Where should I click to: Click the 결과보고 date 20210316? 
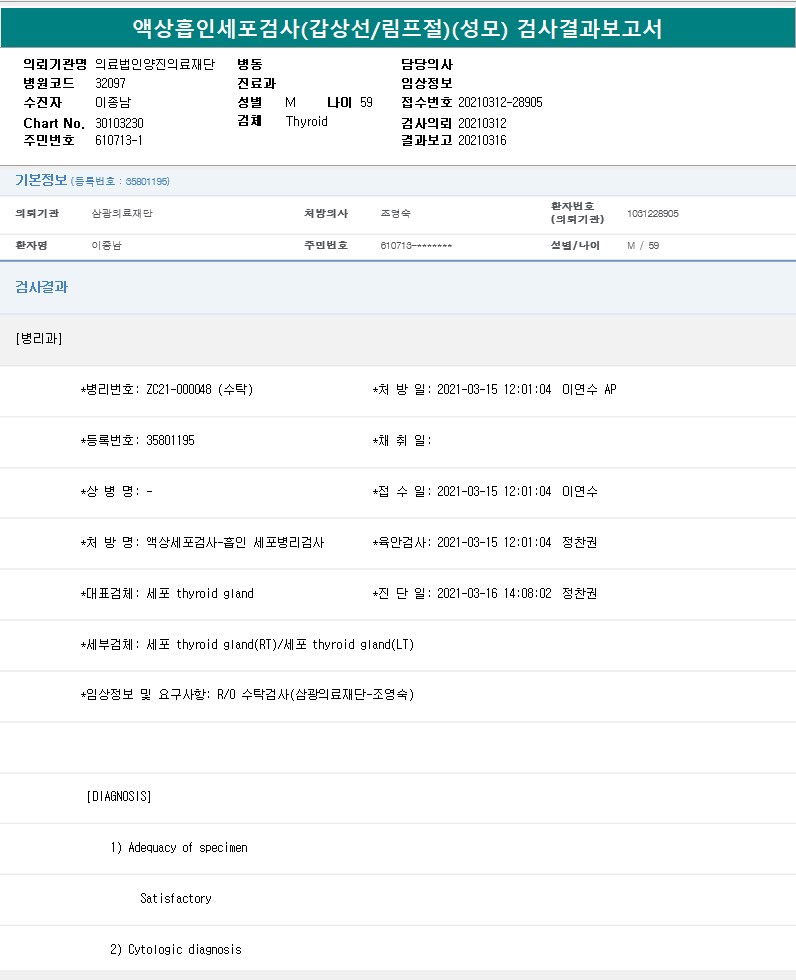point(482,140)
